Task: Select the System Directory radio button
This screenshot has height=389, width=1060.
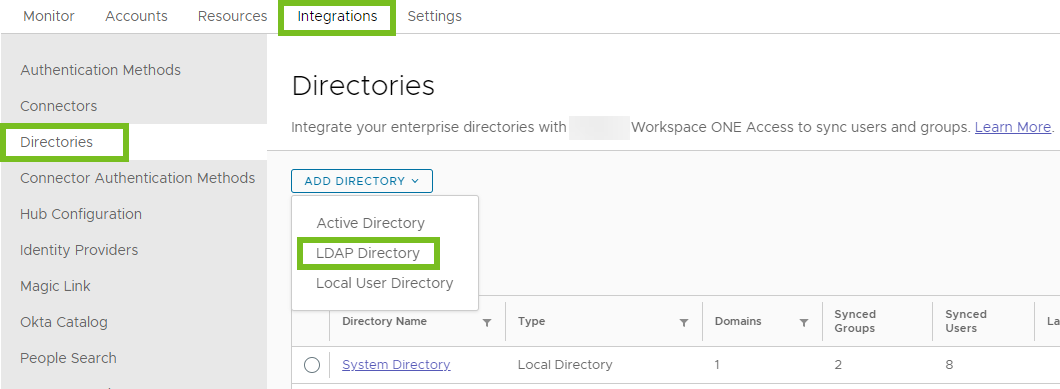Action: coord(312,365)
